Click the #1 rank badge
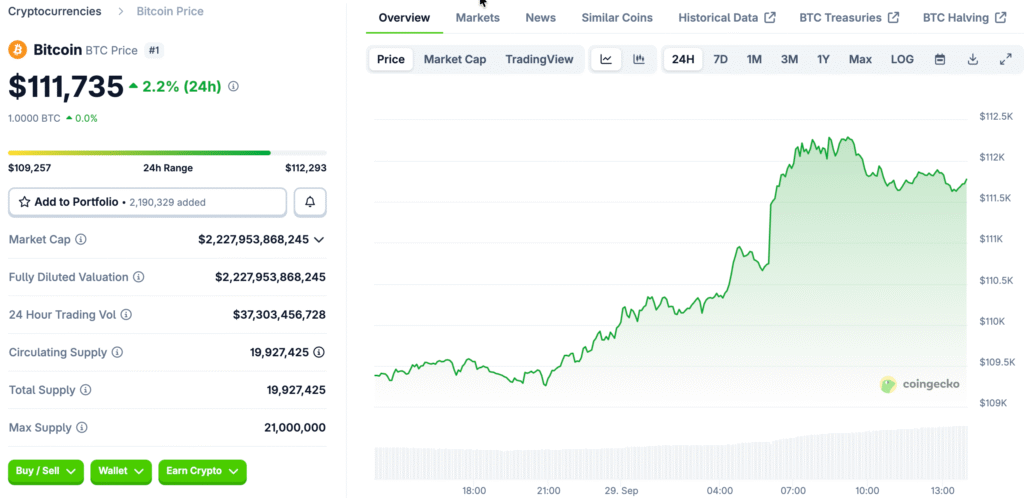The image size is (1024, 498). pos(153,50)
